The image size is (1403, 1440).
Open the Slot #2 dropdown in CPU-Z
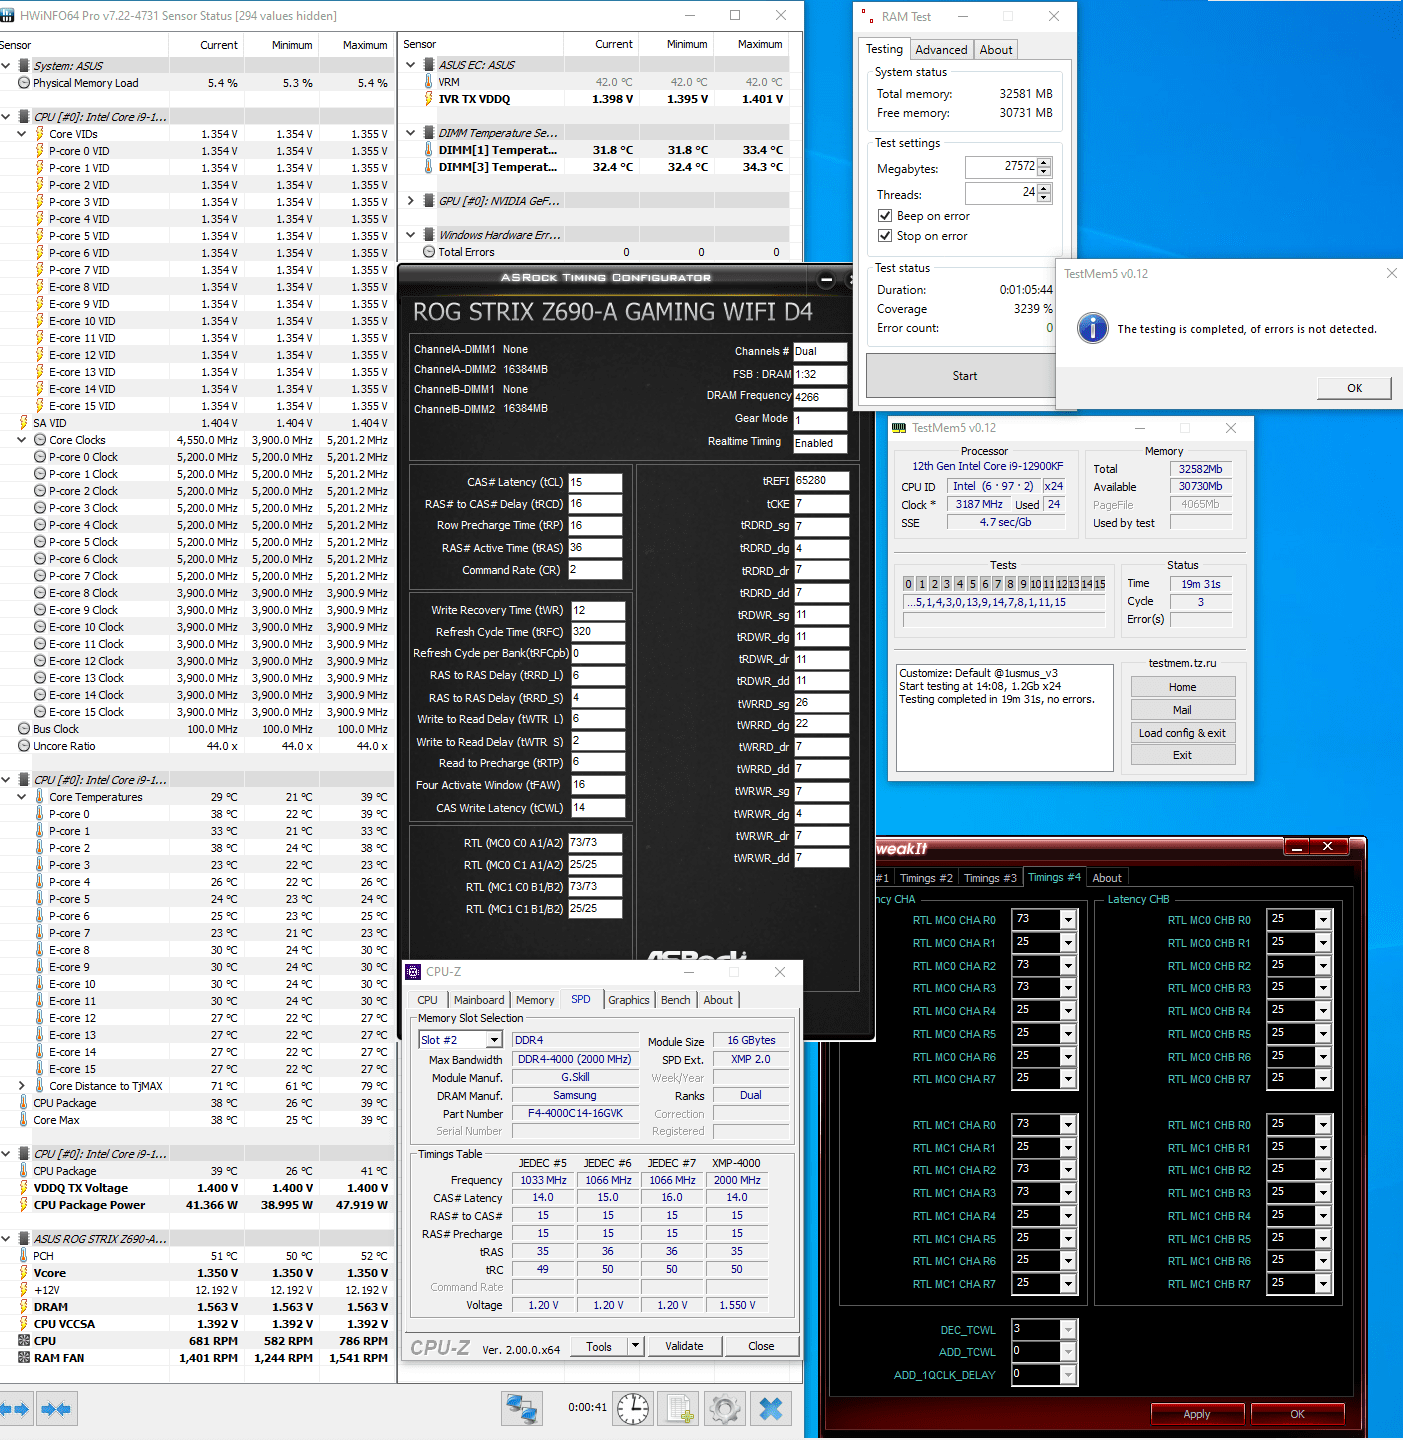[x=493, y=1040]
